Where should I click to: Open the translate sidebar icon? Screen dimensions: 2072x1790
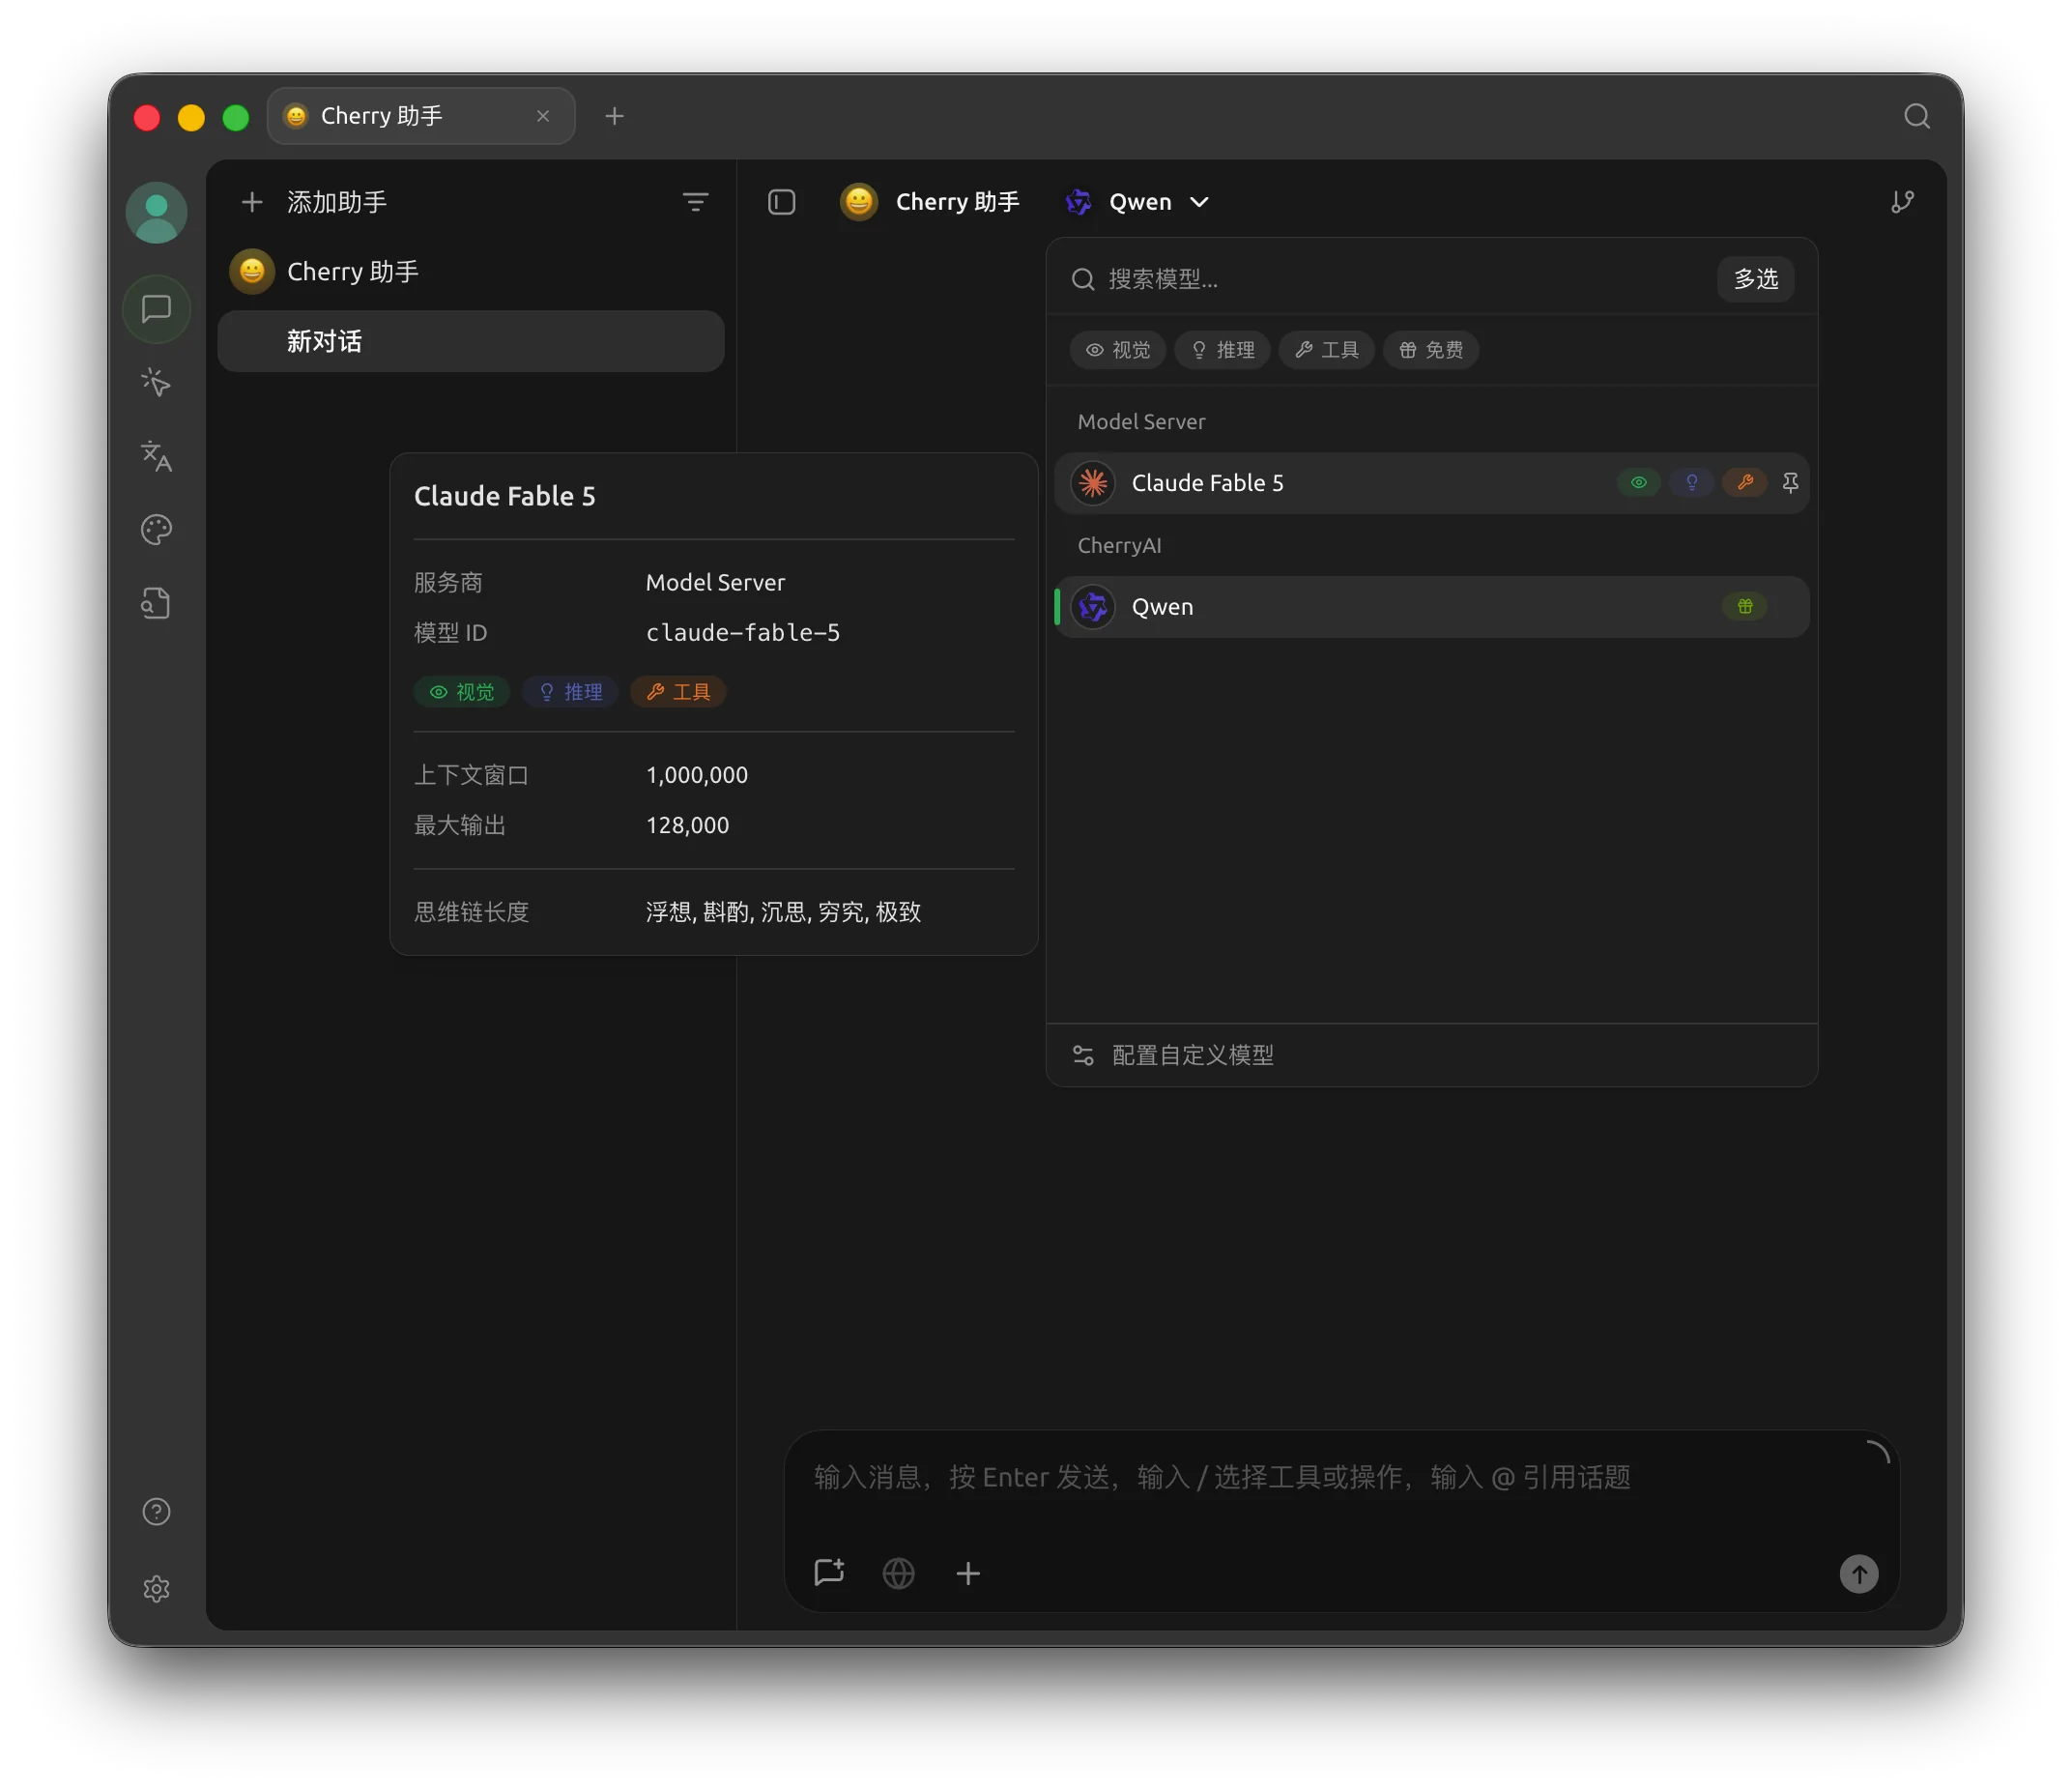156,456
